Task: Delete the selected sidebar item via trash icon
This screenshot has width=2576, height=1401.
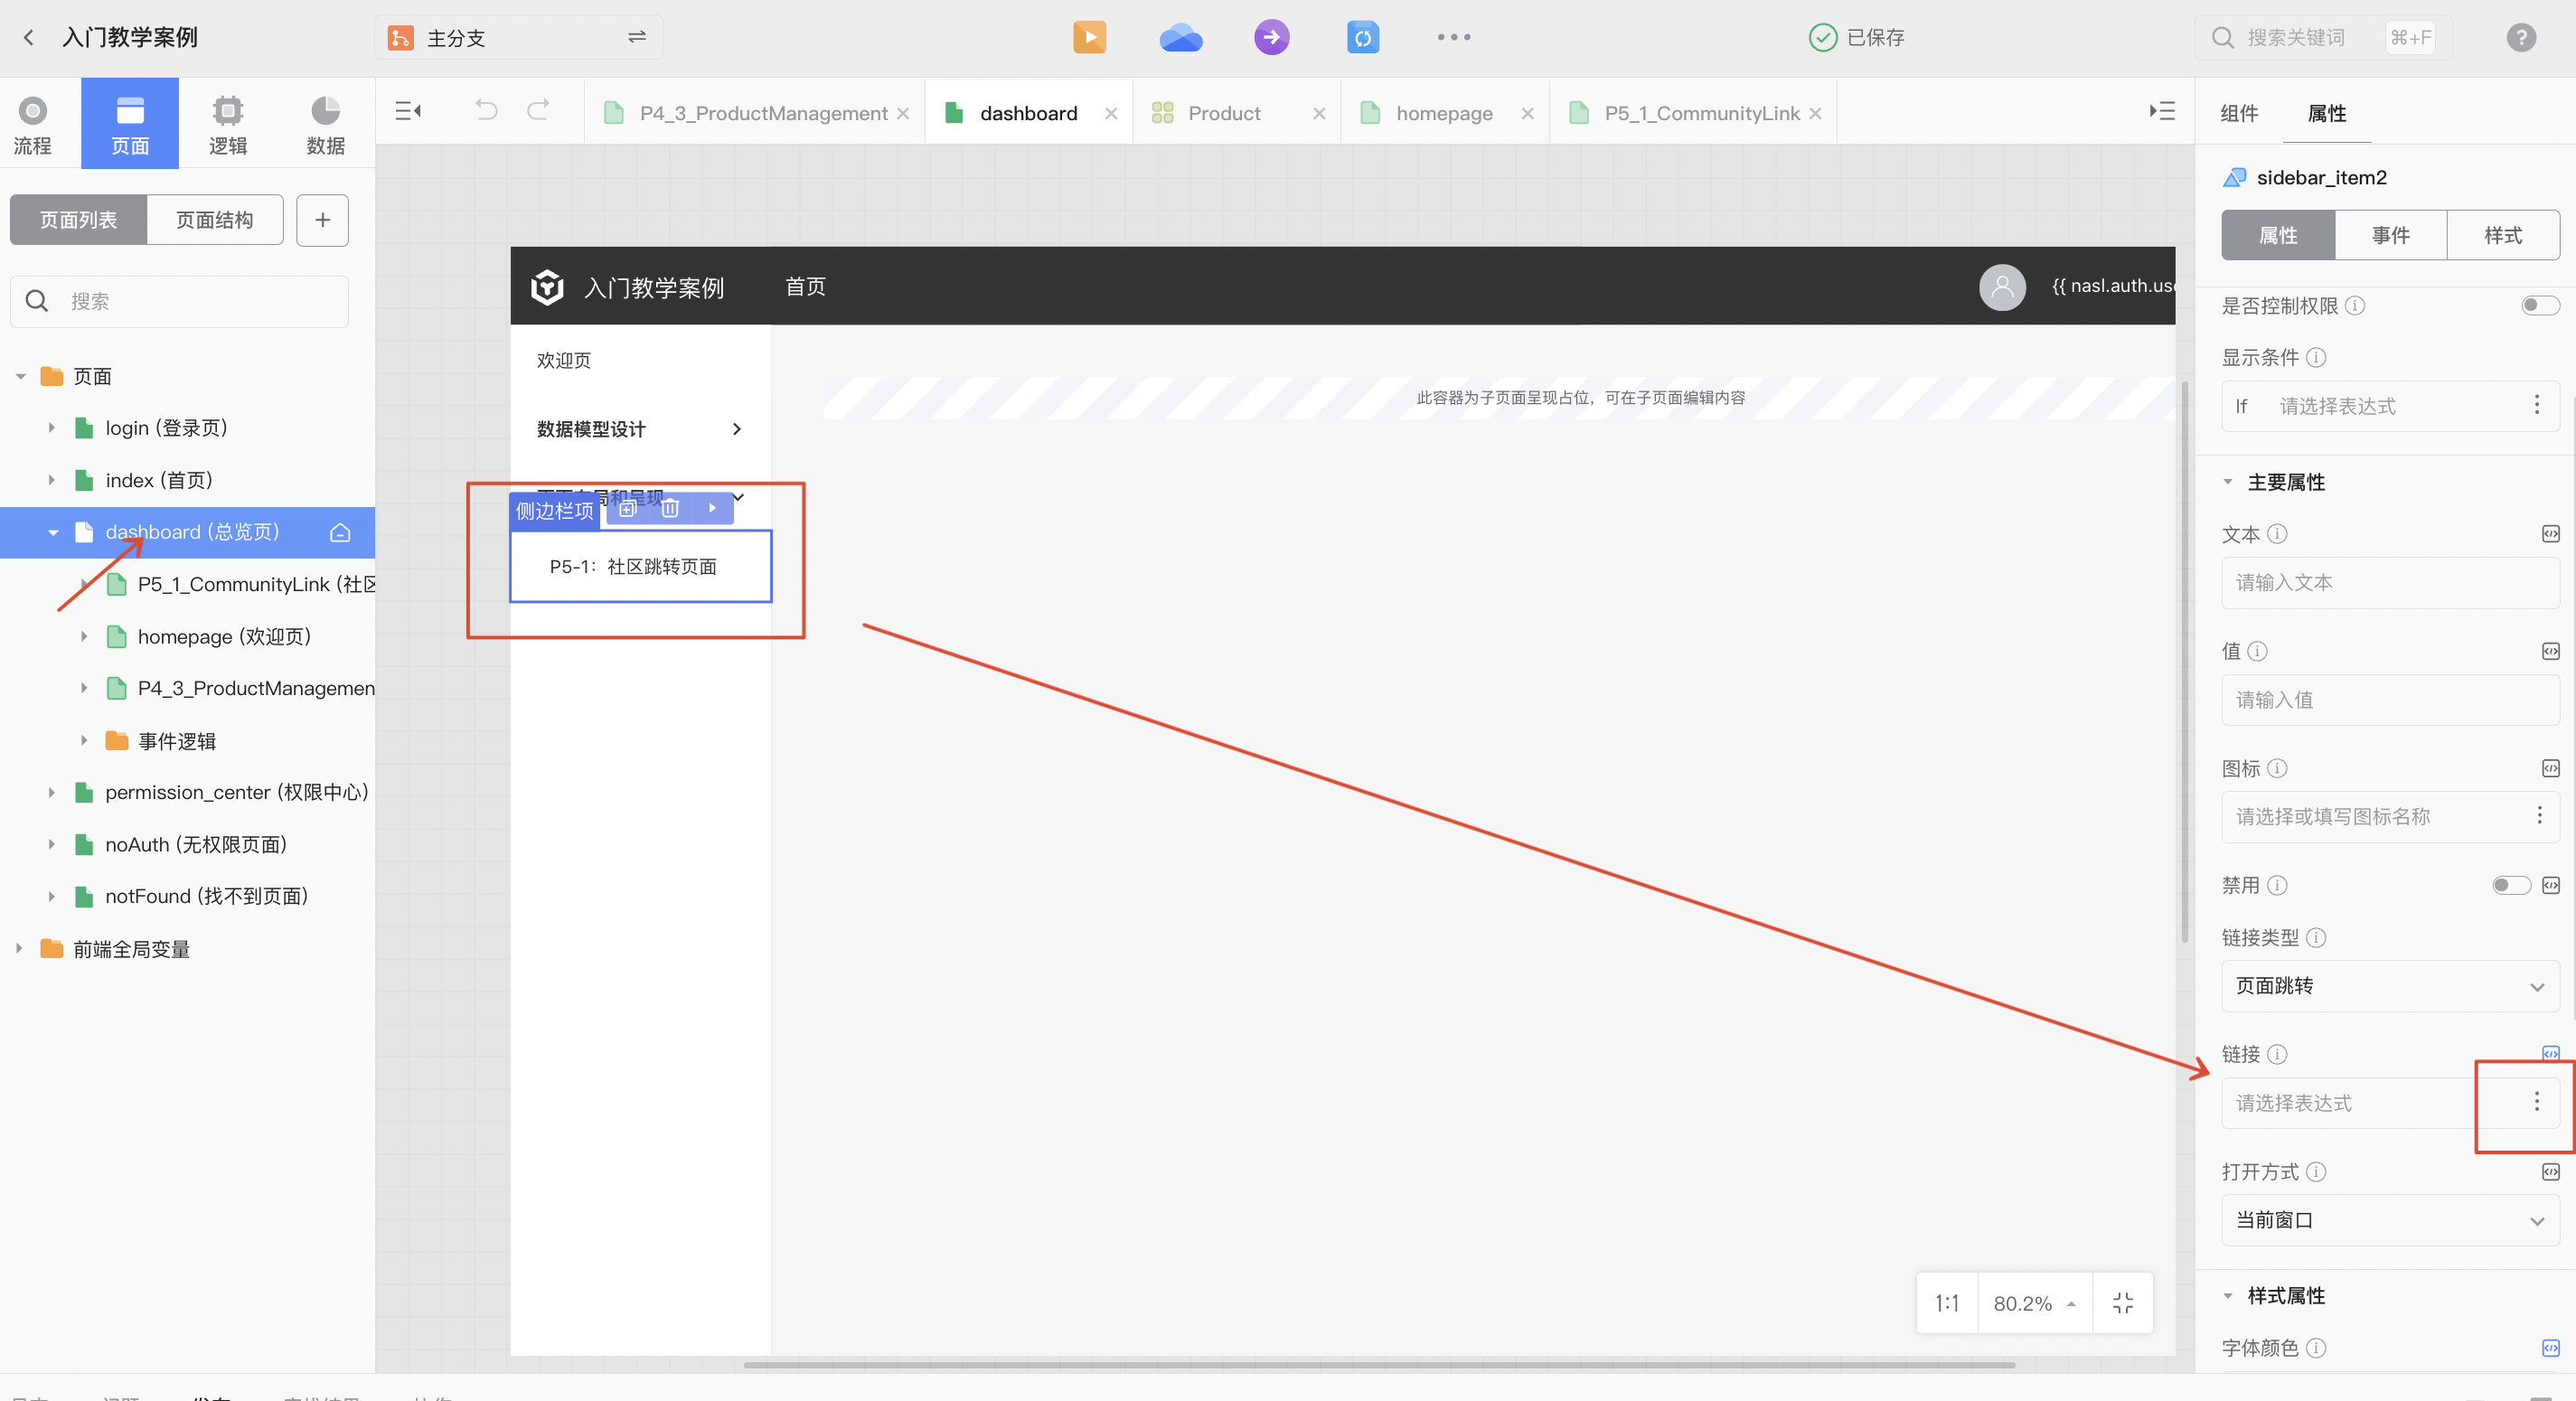Action: coord(670,508)
